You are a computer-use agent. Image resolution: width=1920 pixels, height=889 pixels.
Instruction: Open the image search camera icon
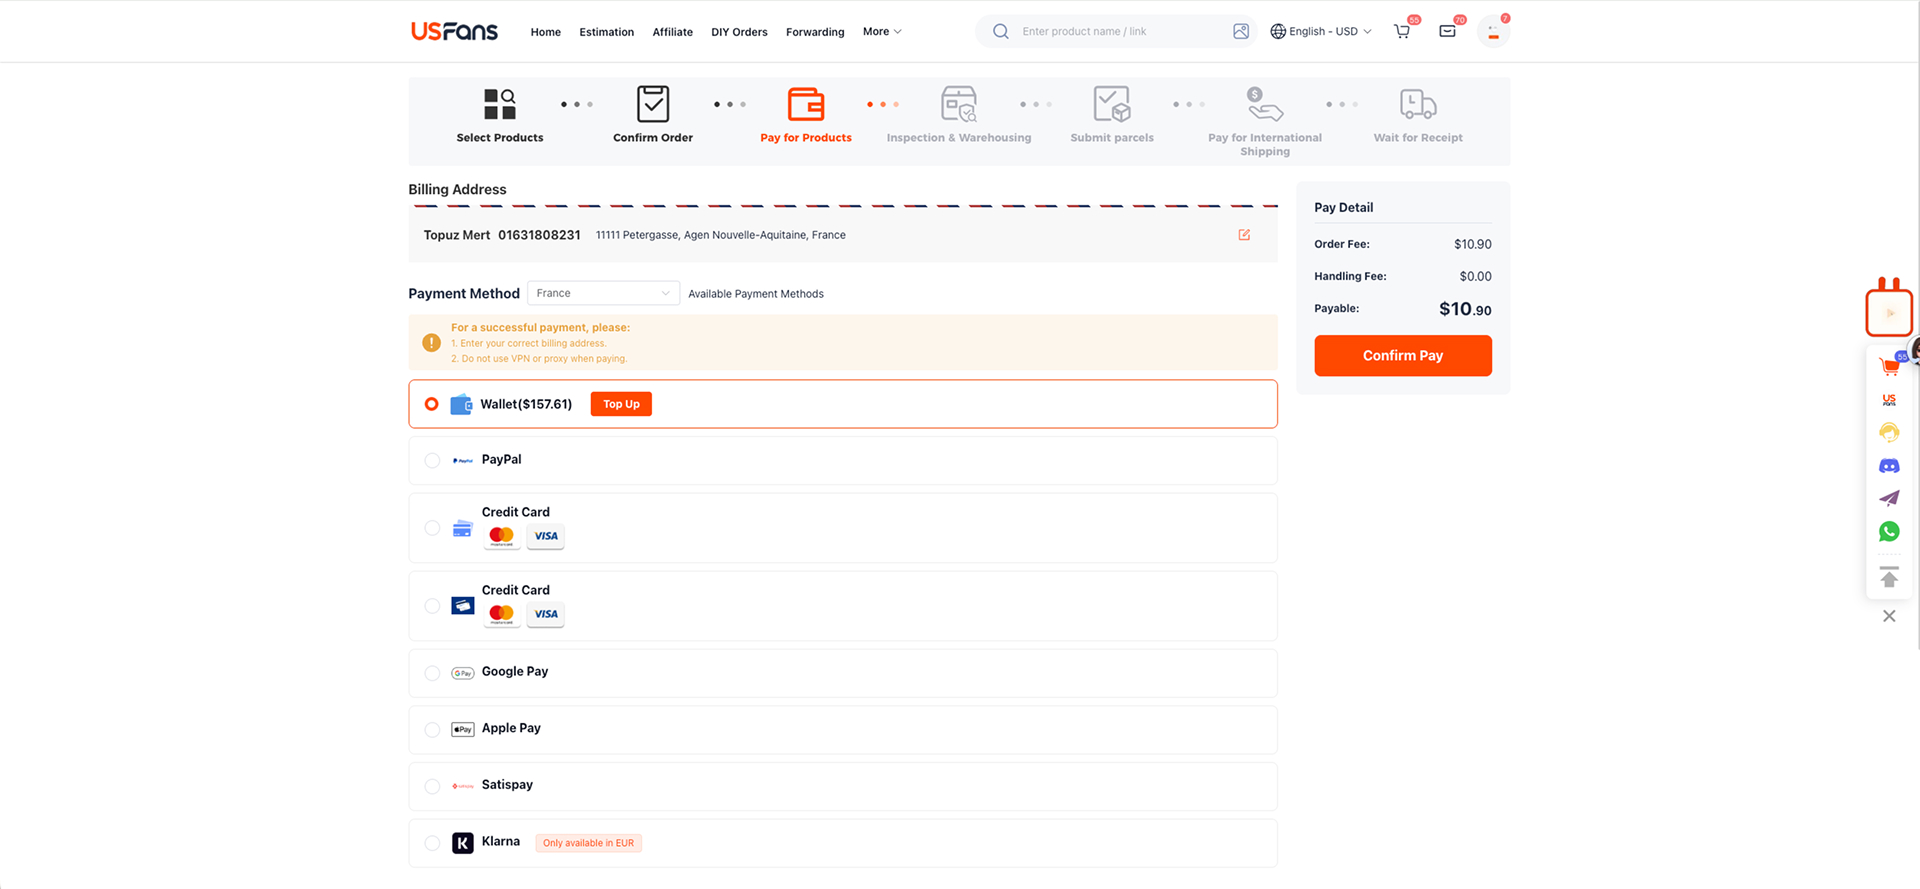1241,31
